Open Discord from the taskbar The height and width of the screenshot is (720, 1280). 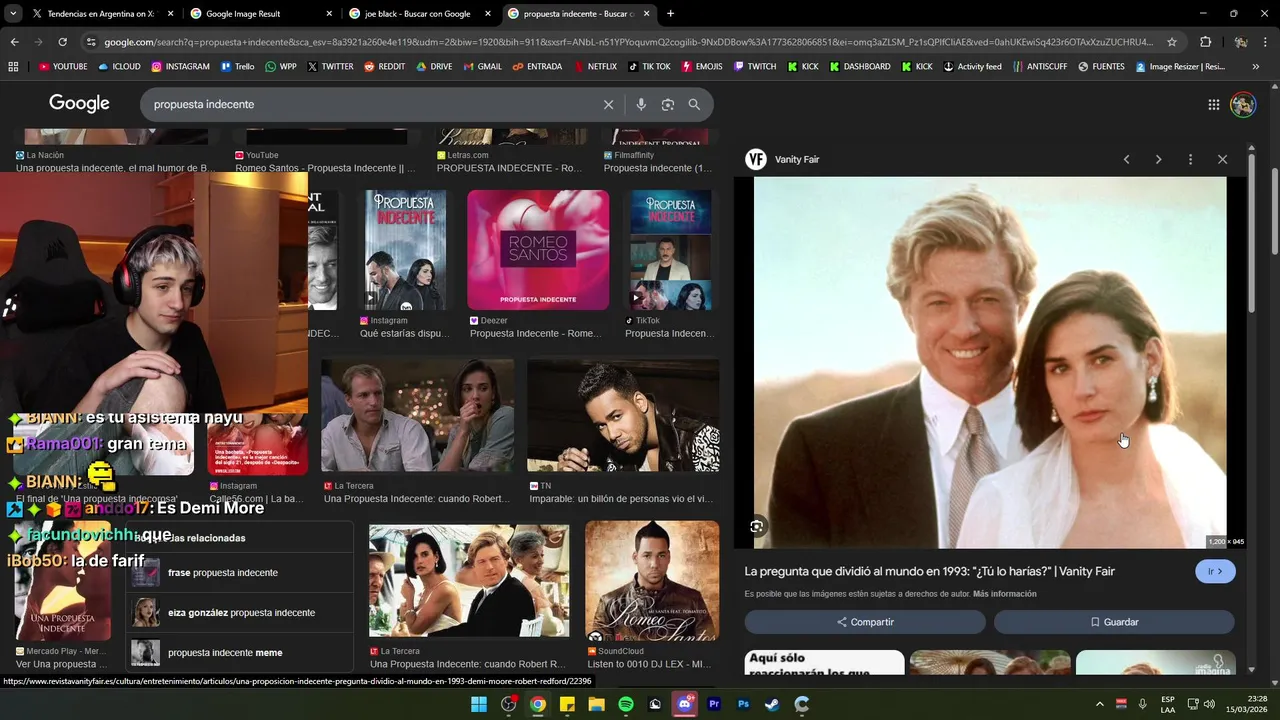tap(685, 704)
